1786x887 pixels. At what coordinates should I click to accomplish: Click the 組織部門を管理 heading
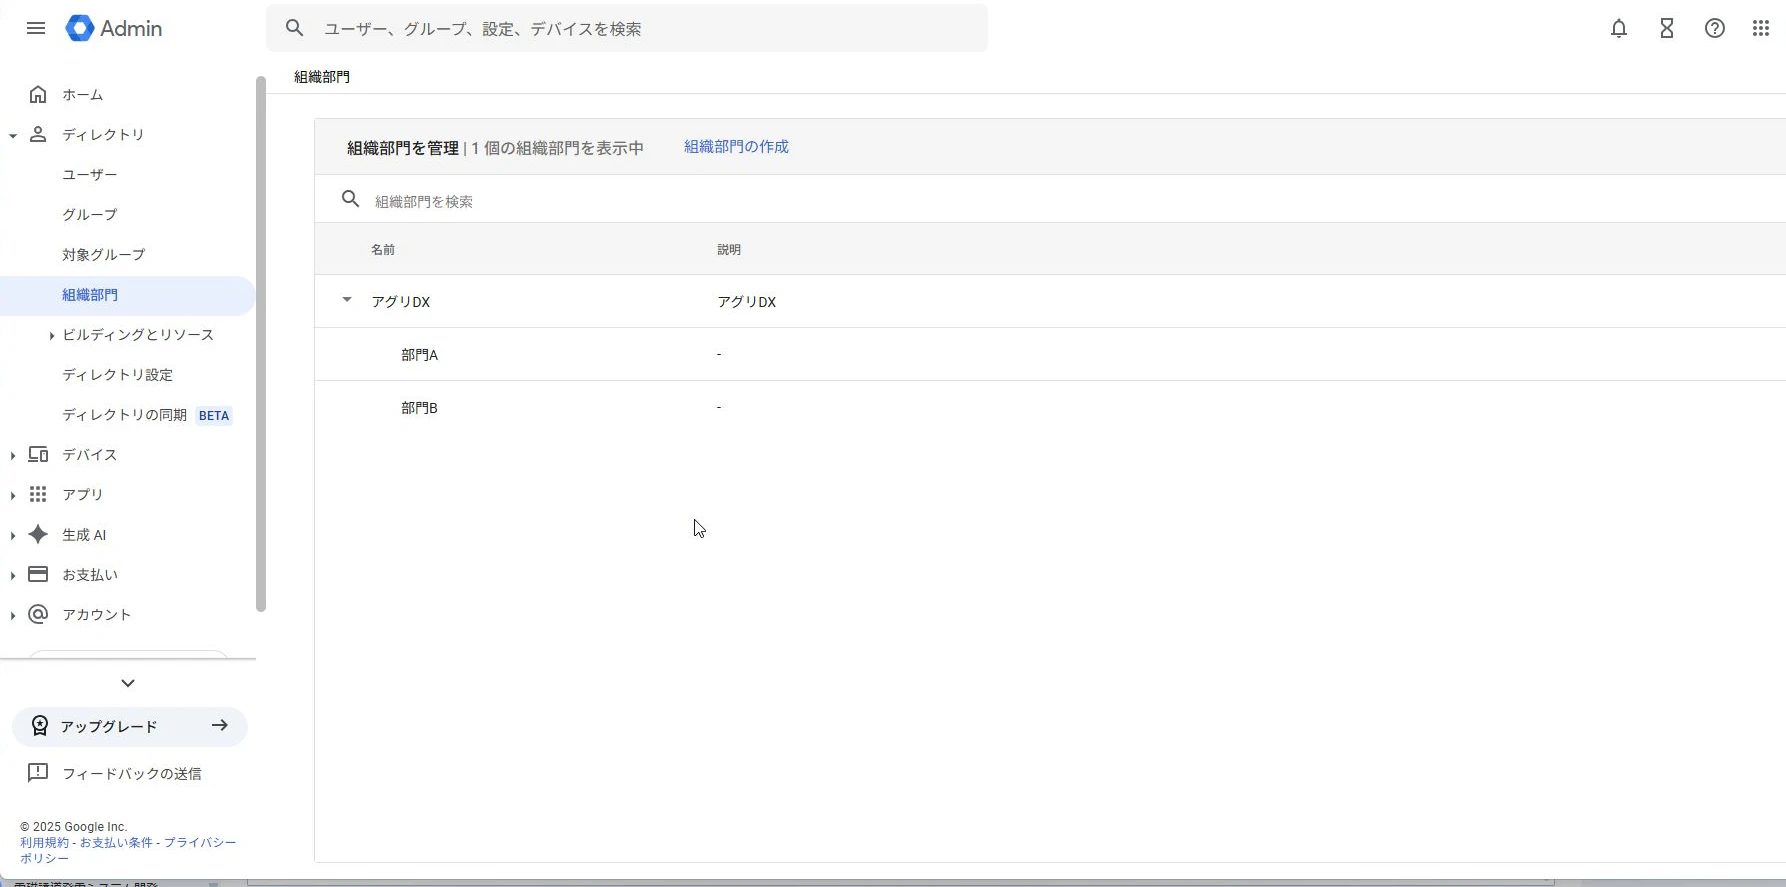(403, 148)
